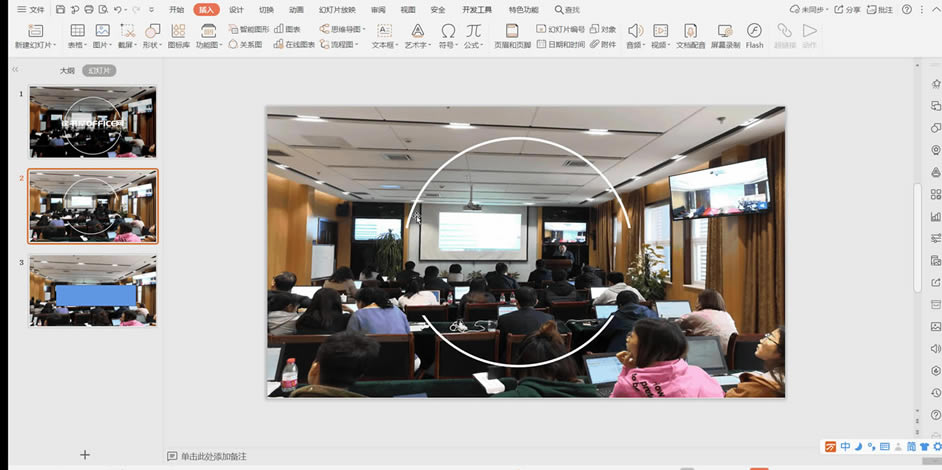942x470 pixels.
Task: Switch to the Animation (动画) tab
Action: click(x=296, y=9)
